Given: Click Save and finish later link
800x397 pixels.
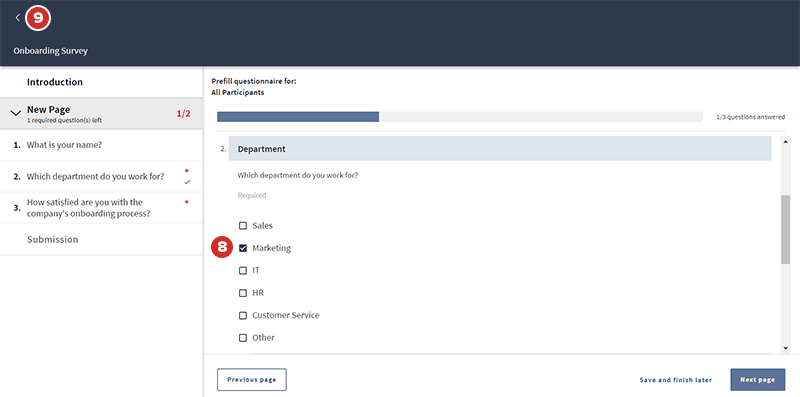Looking at the screenshot, I should (x=676, y=380).
